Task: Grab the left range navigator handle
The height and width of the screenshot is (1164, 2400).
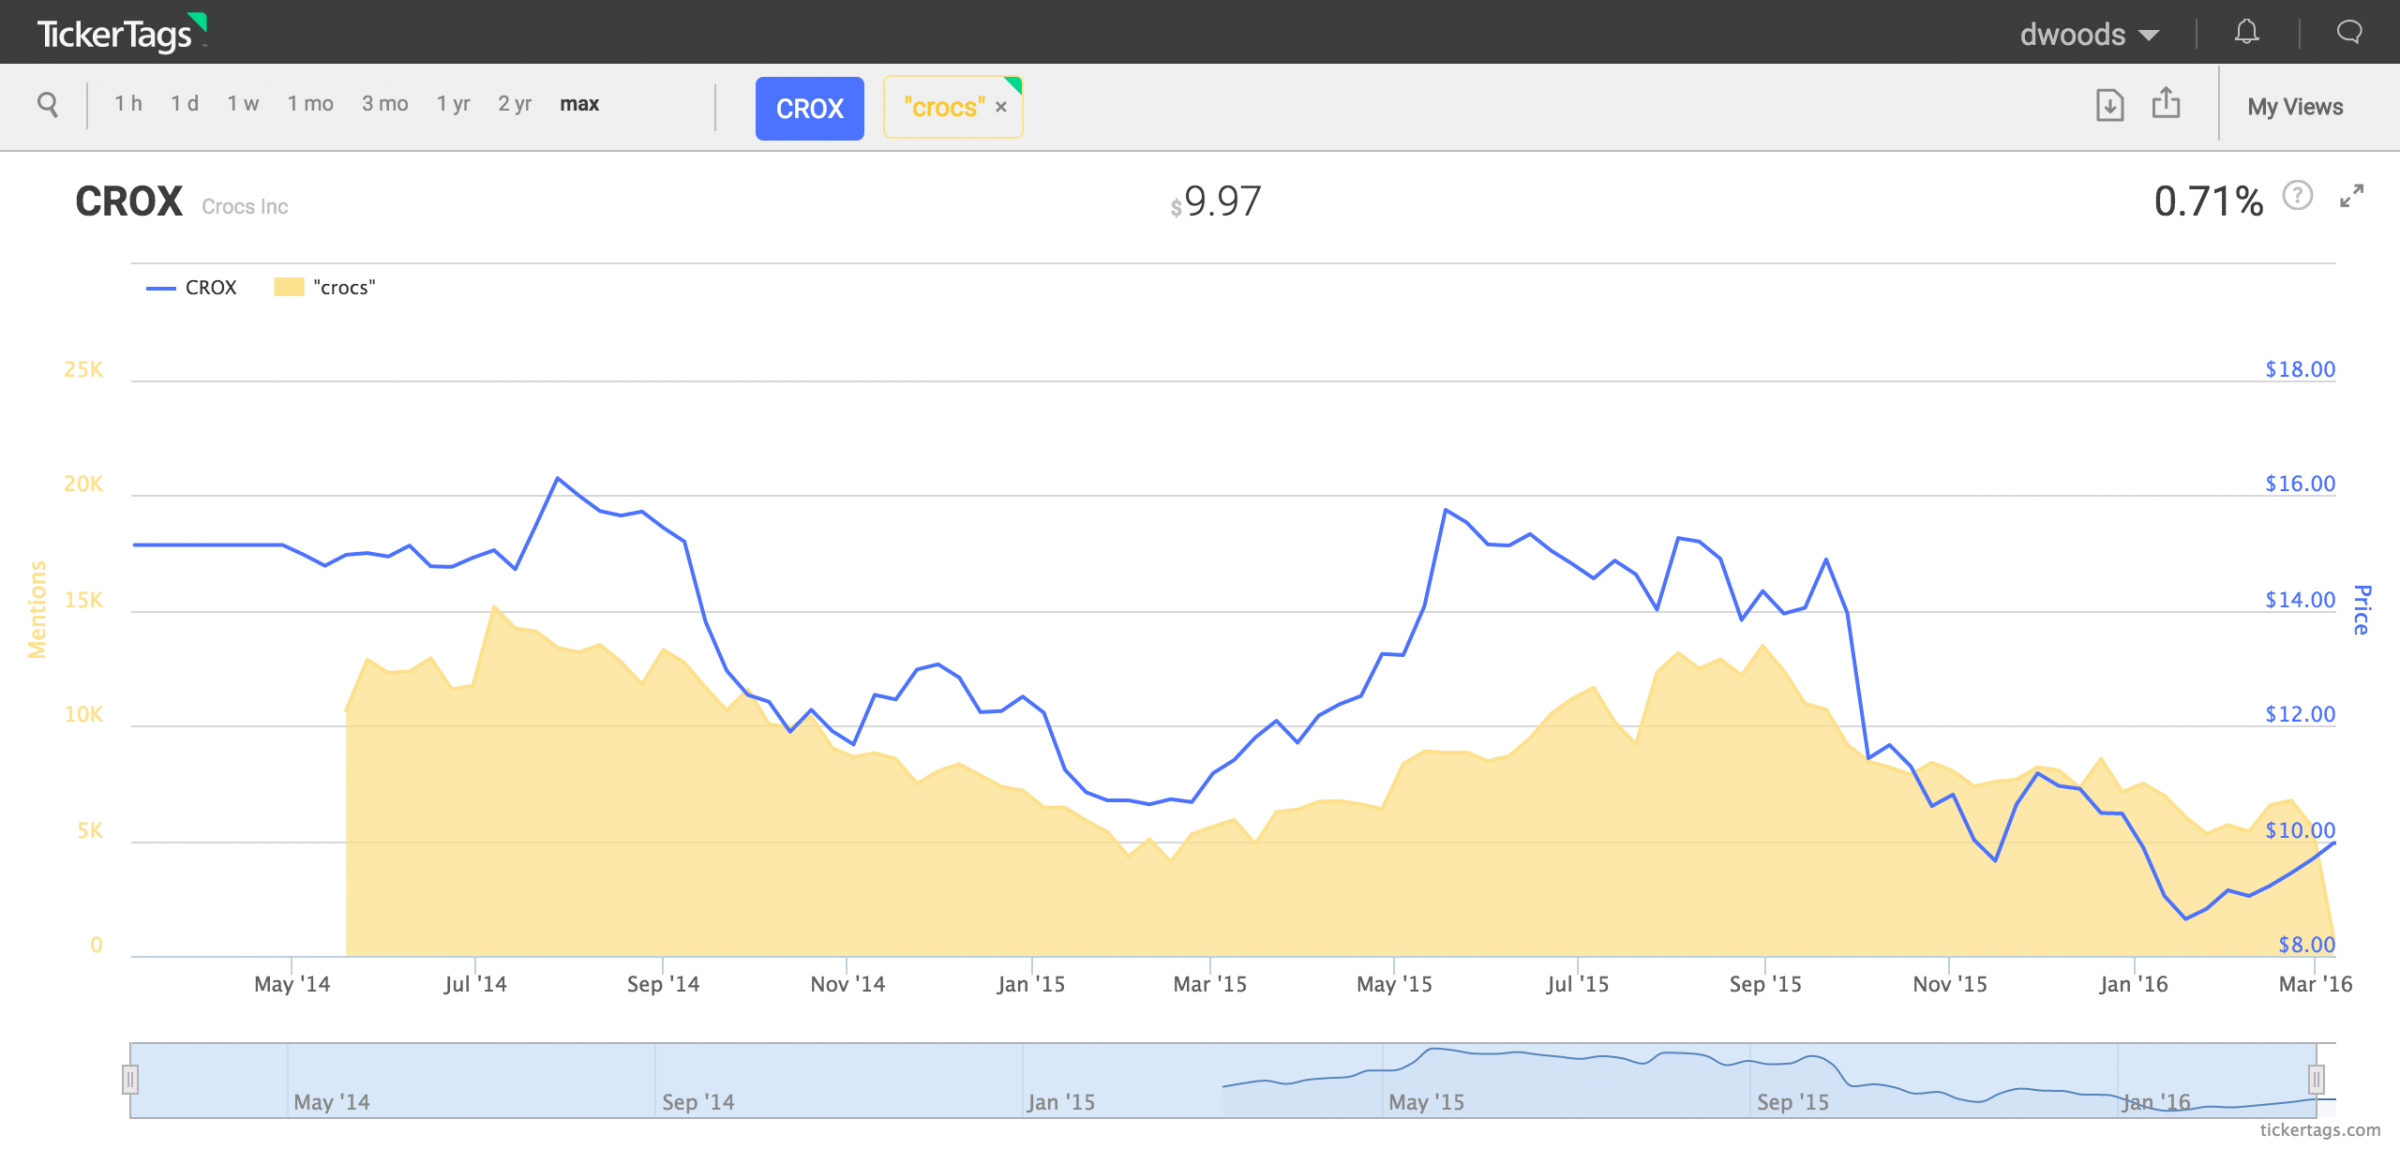Action: coord(130,1080)
